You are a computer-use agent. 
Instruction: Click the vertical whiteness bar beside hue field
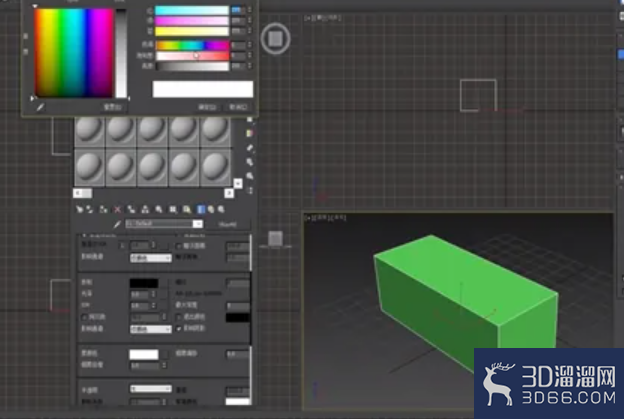pyautogui.click(x=121, y=53)
